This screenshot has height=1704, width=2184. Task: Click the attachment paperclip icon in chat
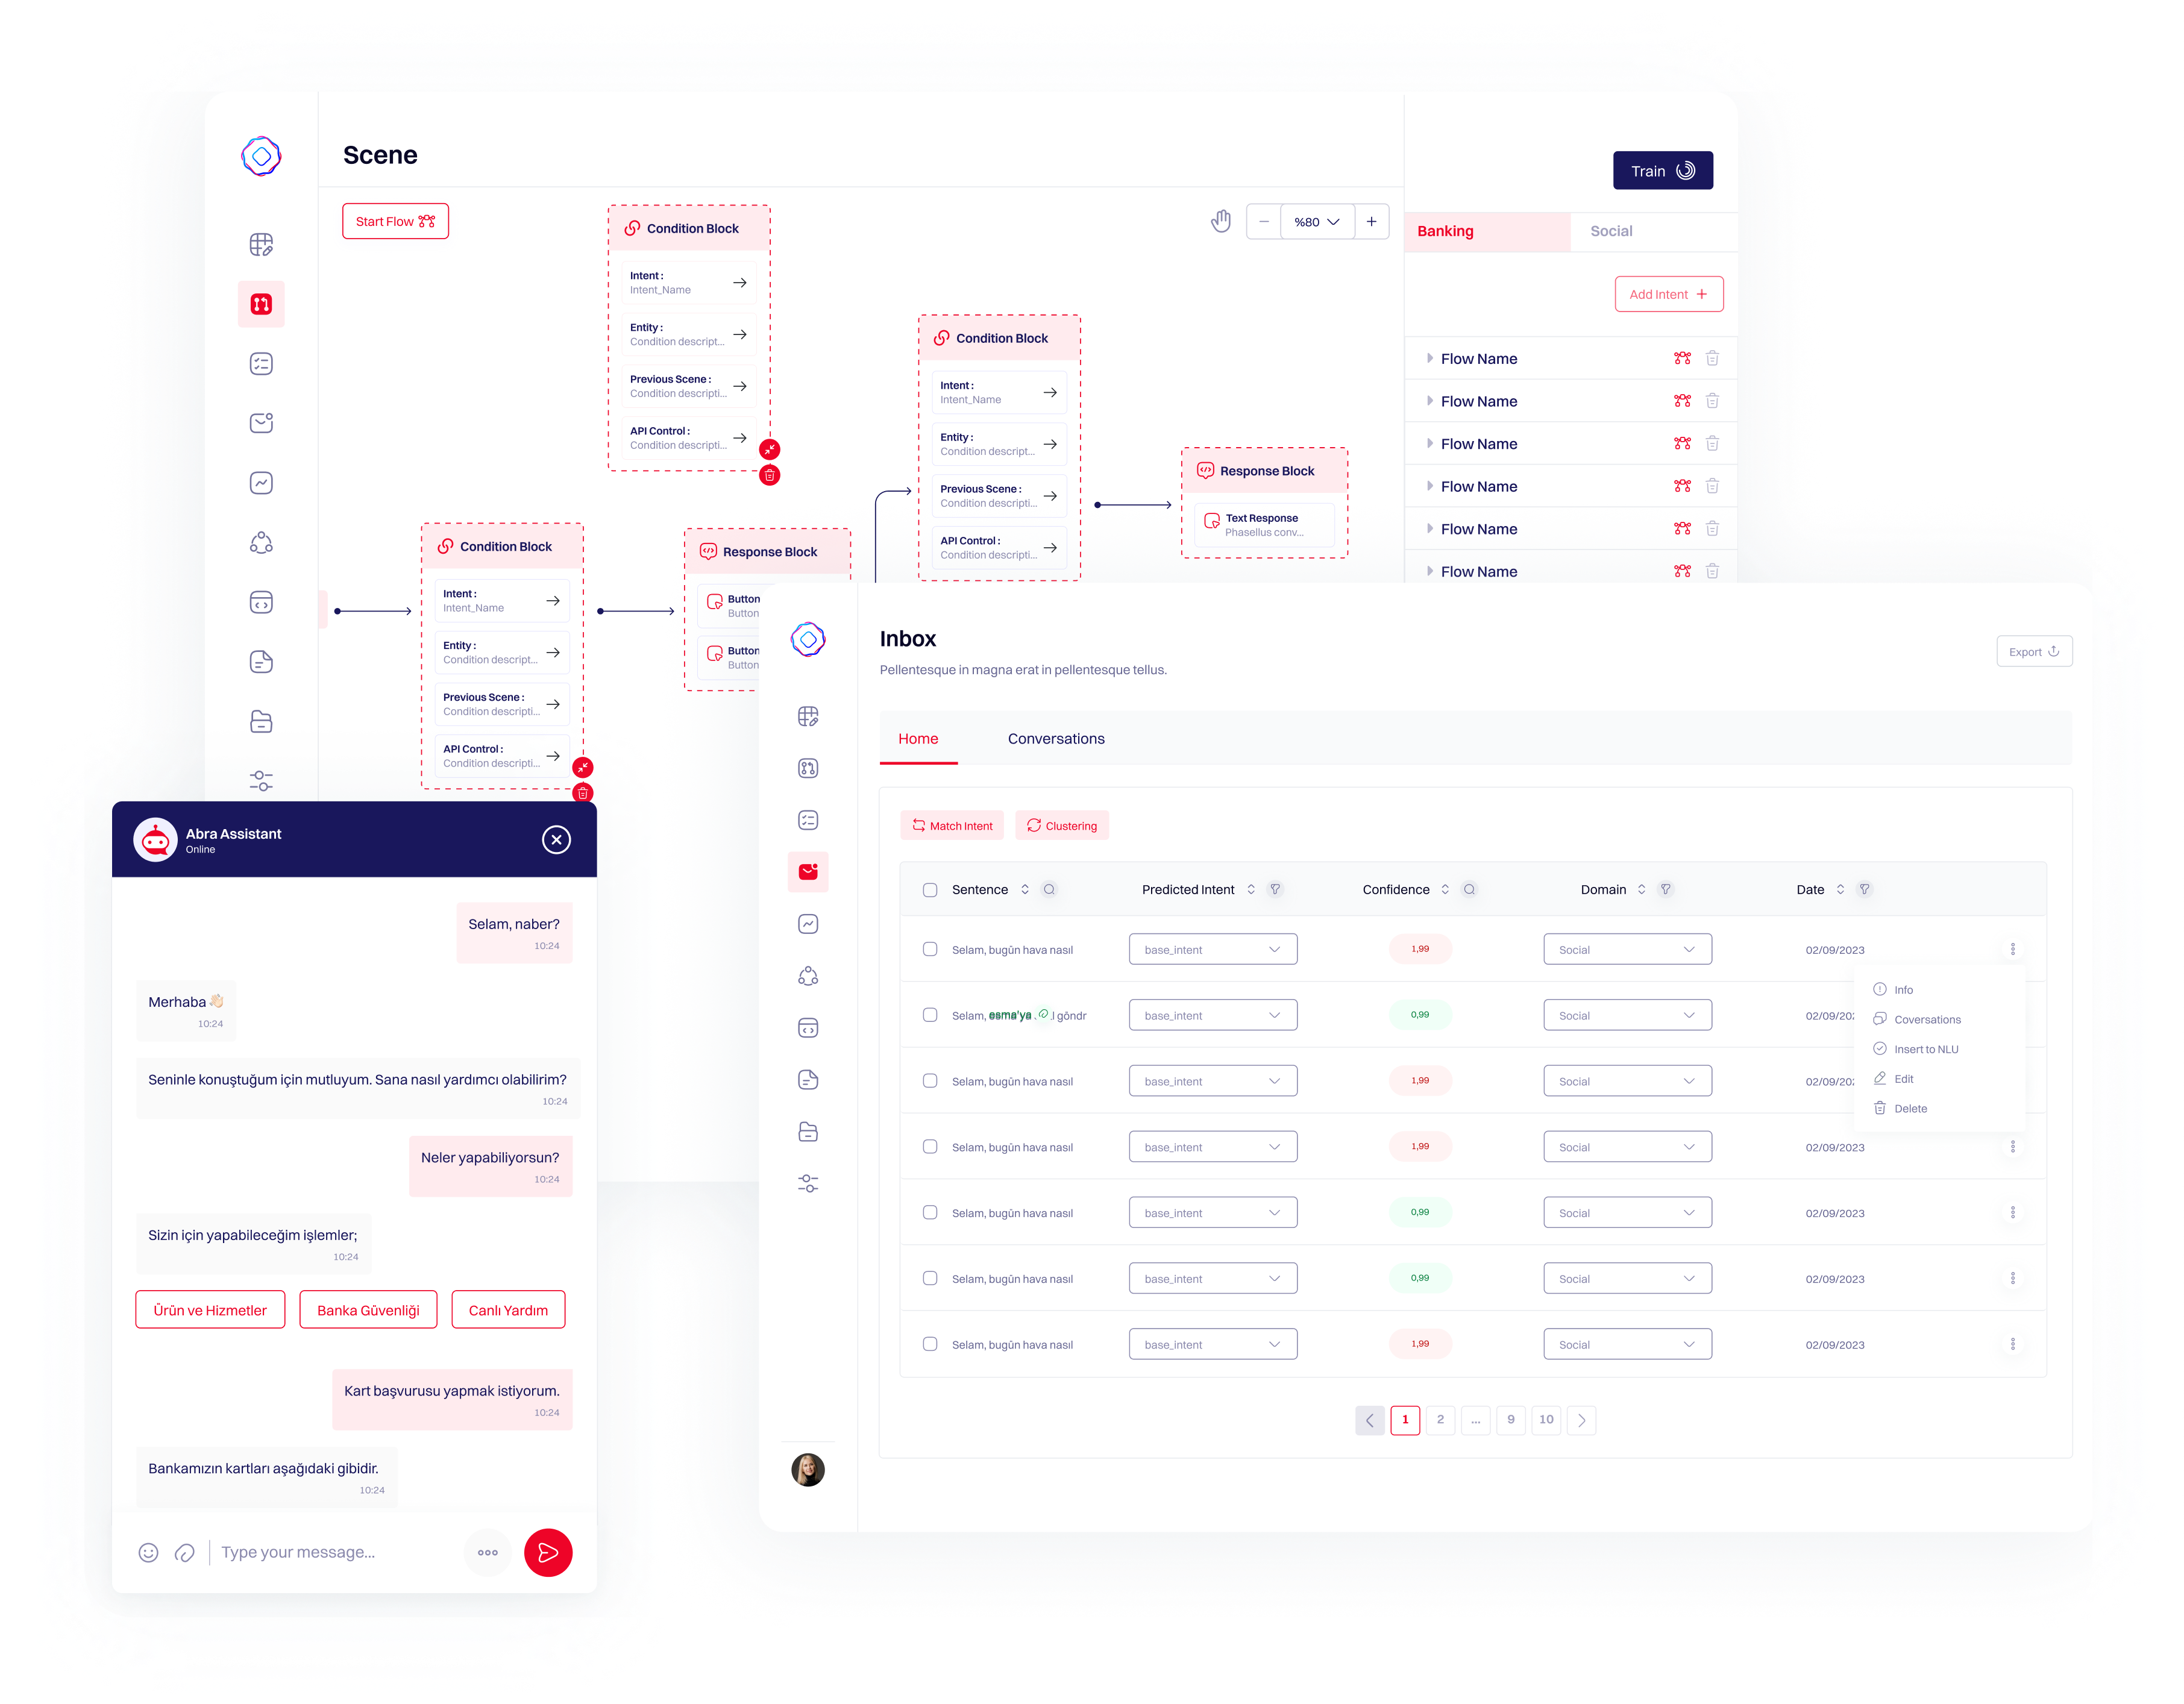tap(185, 1552)
